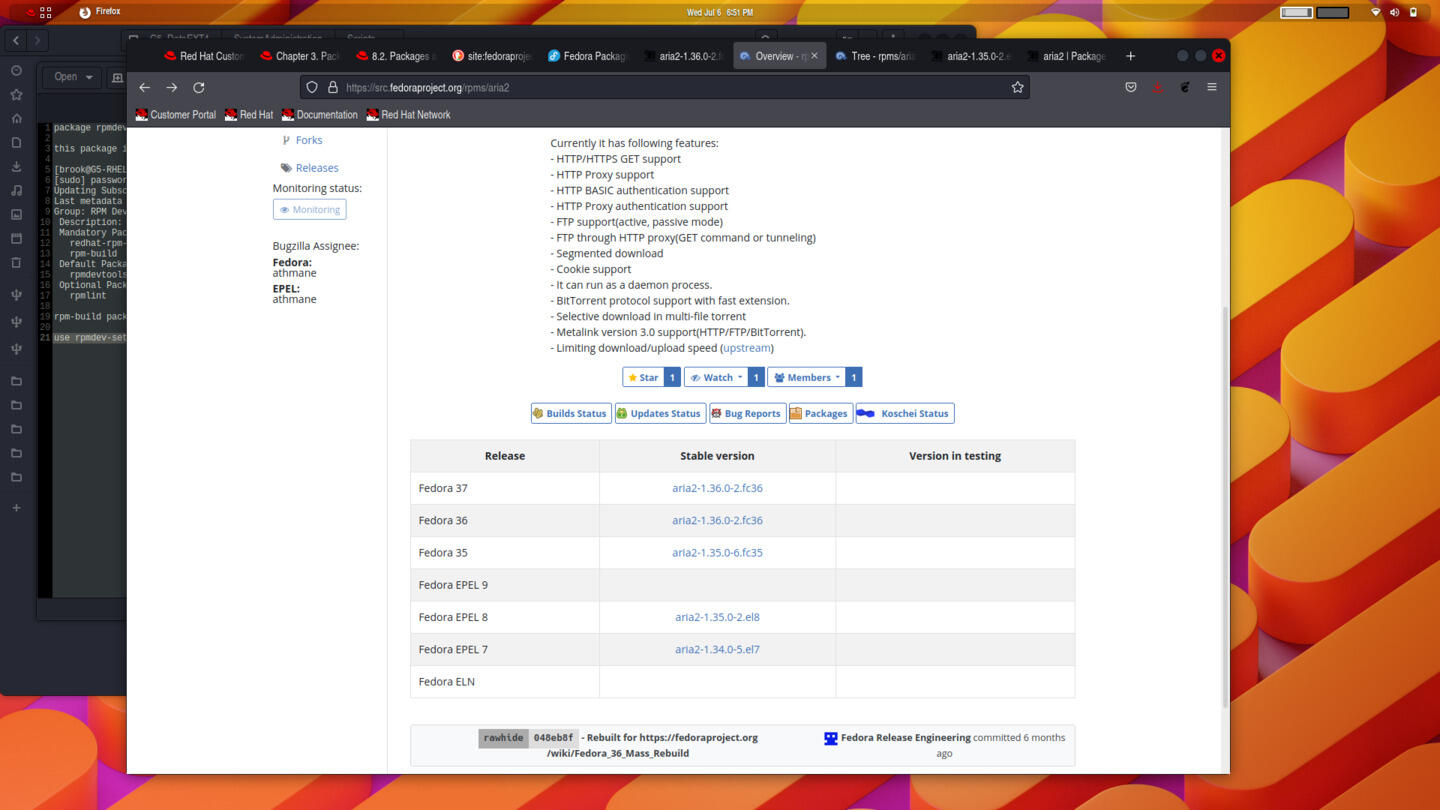Click the Wi-Fi network status icon
Image resolution: width=1440 pixels, height=810 pixels.
(x=1375, y=12)
